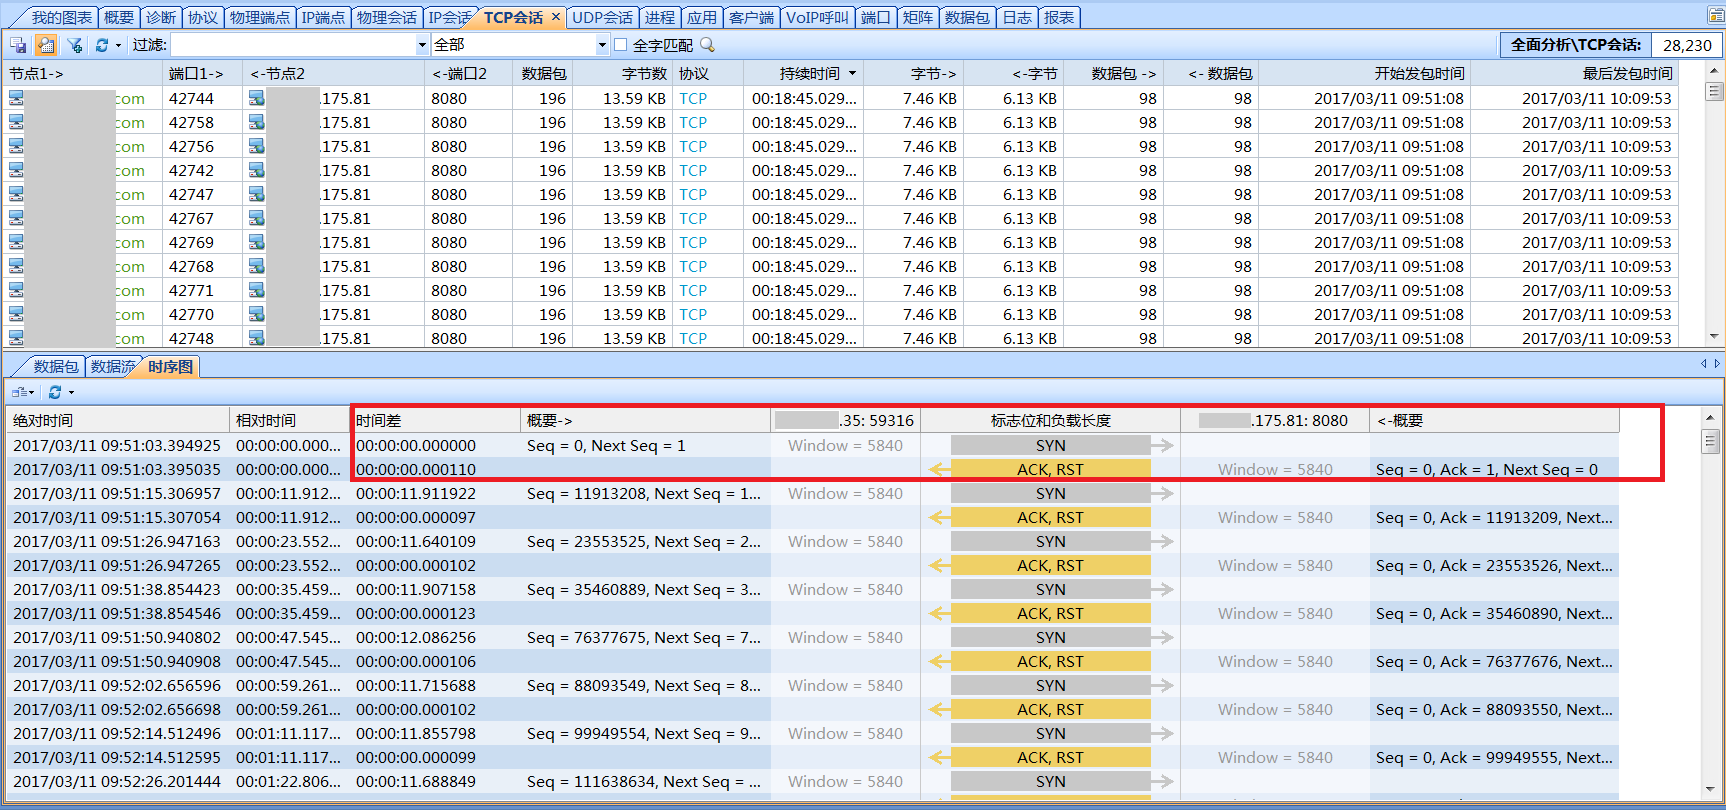The image size is (1726, 810).
Task: Click the export/save icon in the conversation toolbar
Action: coord(18,45)
